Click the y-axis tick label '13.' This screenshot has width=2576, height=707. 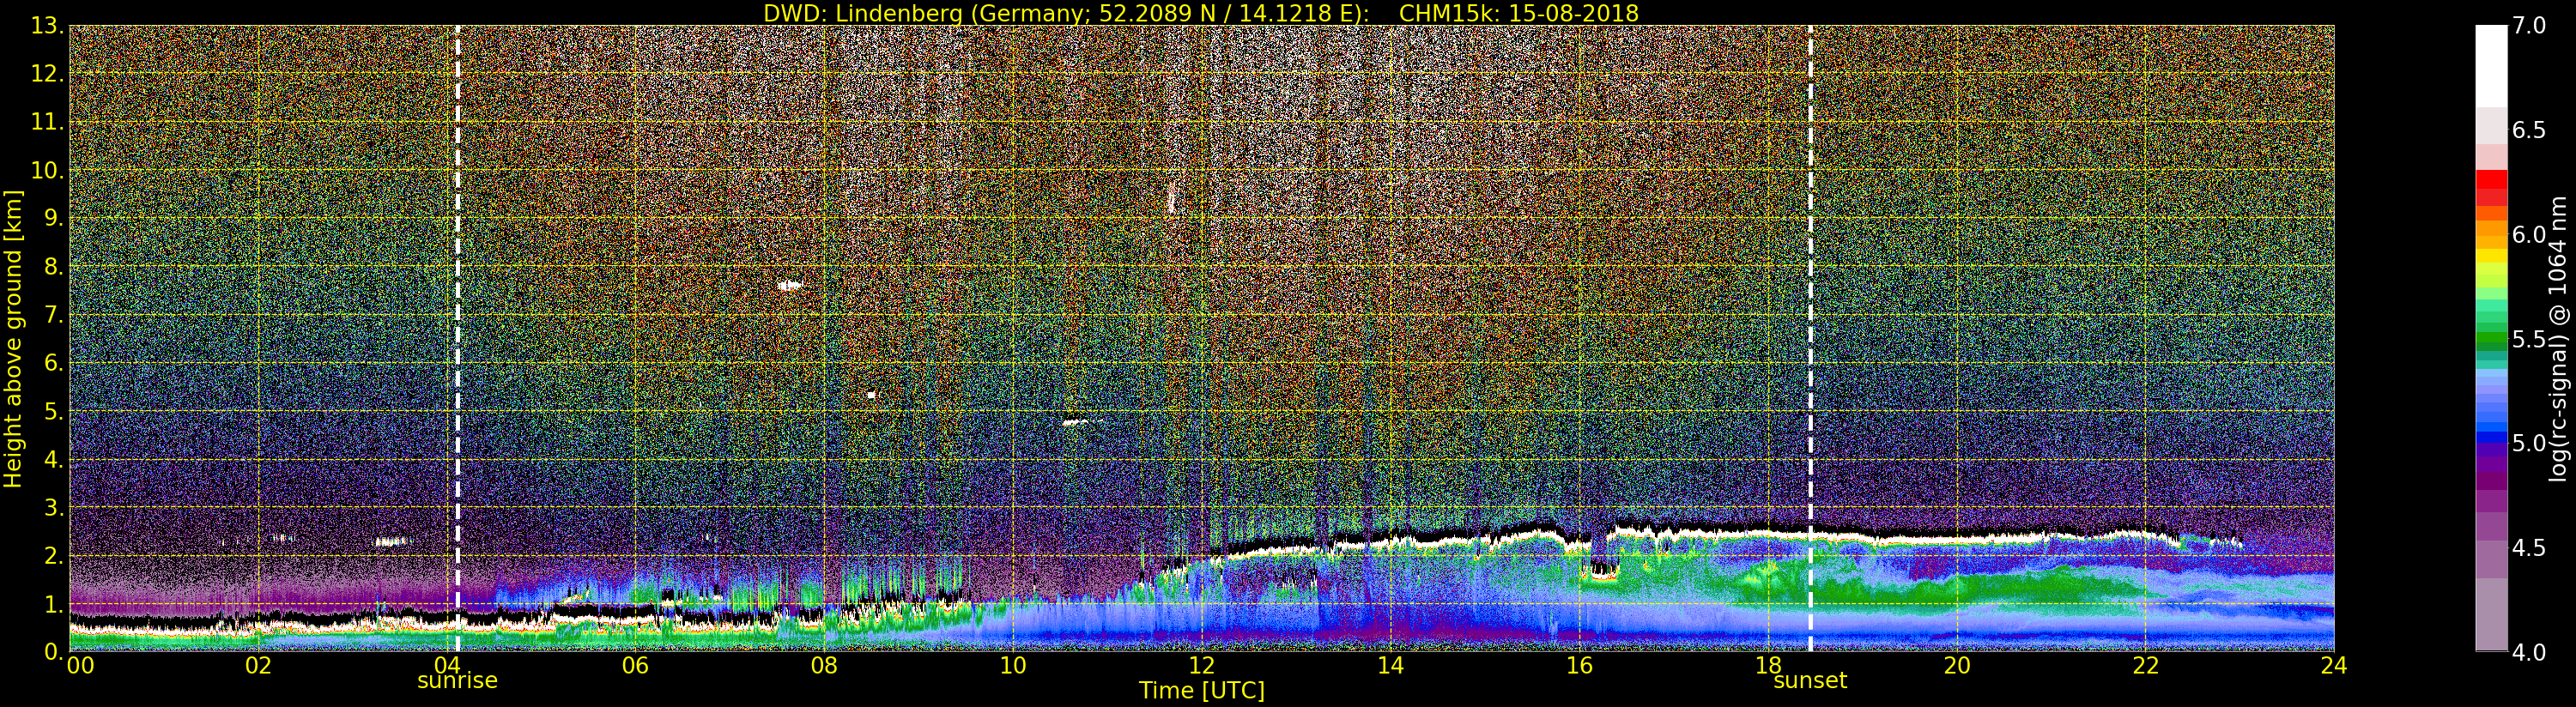point(47,26)
